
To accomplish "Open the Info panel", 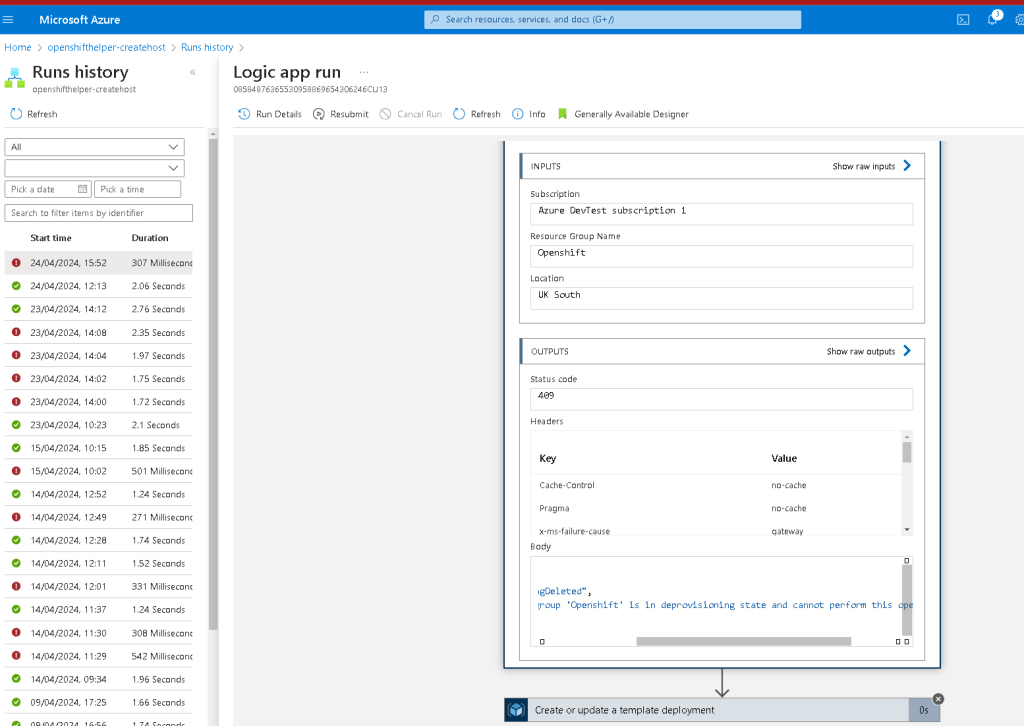I will (x=529, y=114).
